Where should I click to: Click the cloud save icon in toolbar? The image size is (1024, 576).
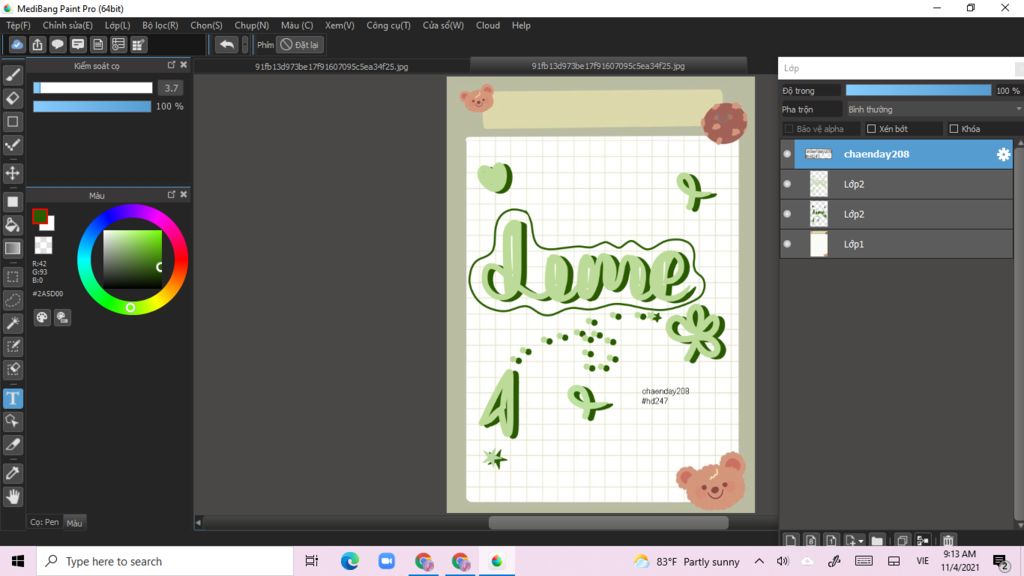[x=17, y=44]
